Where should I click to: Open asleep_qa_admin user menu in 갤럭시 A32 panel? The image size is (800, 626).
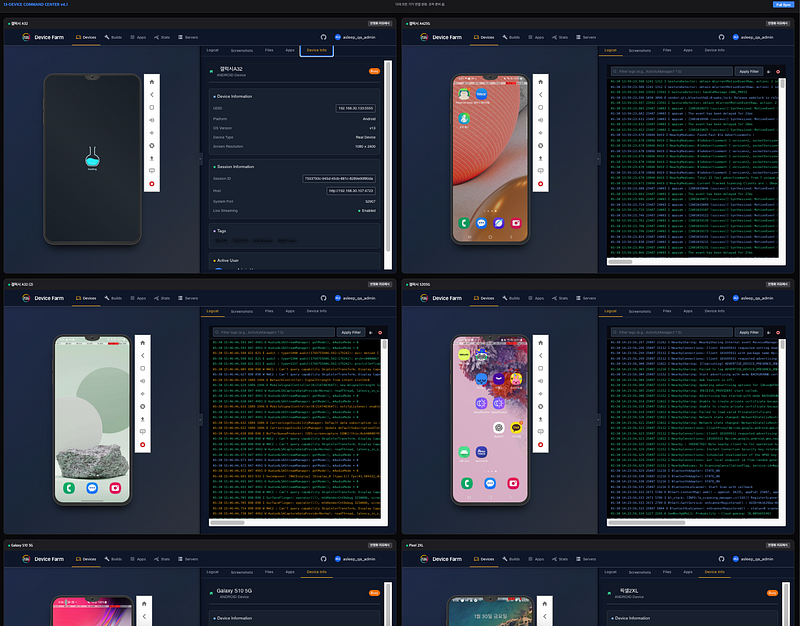[x=355, y=37]
